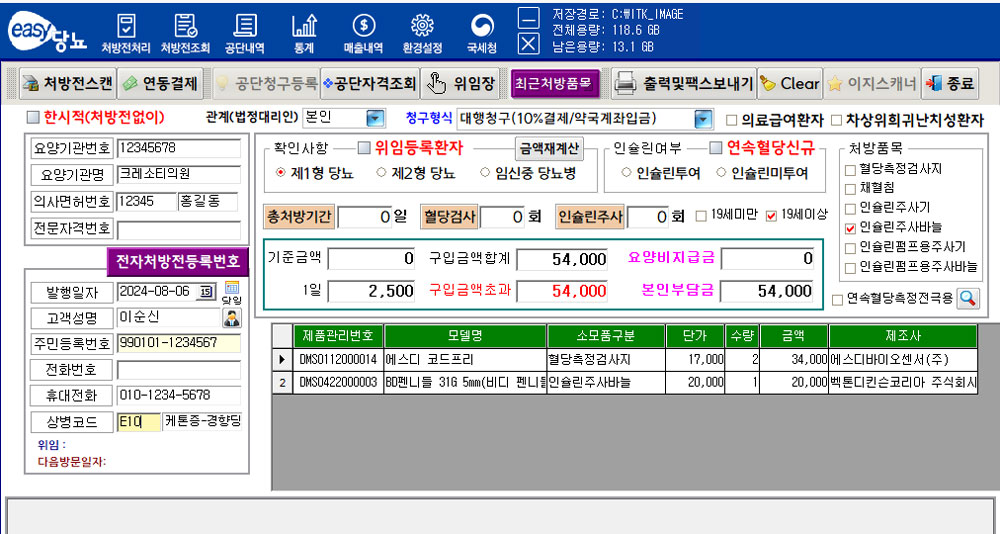Image resolution: width=1000 pixels, height=534 pixels.
Task: Expand 청구형식 dropdown
Action: tap(702, 119)
